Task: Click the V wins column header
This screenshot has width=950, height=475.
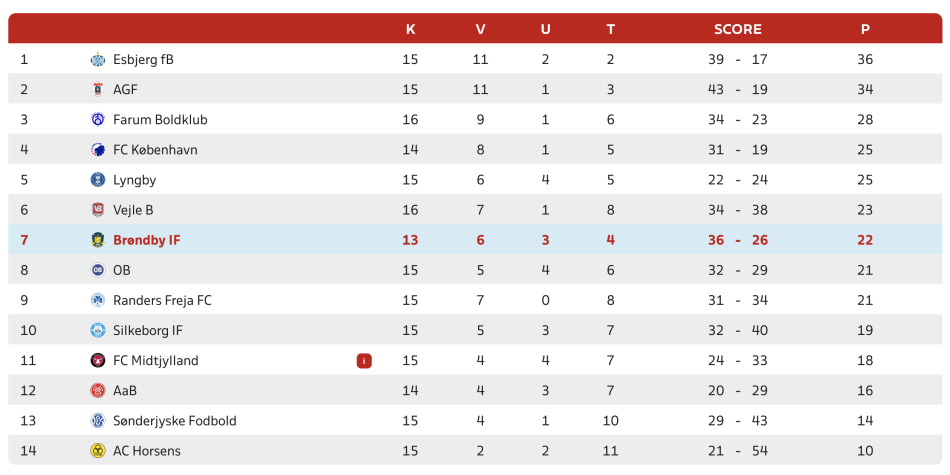Action: point(480,29)
